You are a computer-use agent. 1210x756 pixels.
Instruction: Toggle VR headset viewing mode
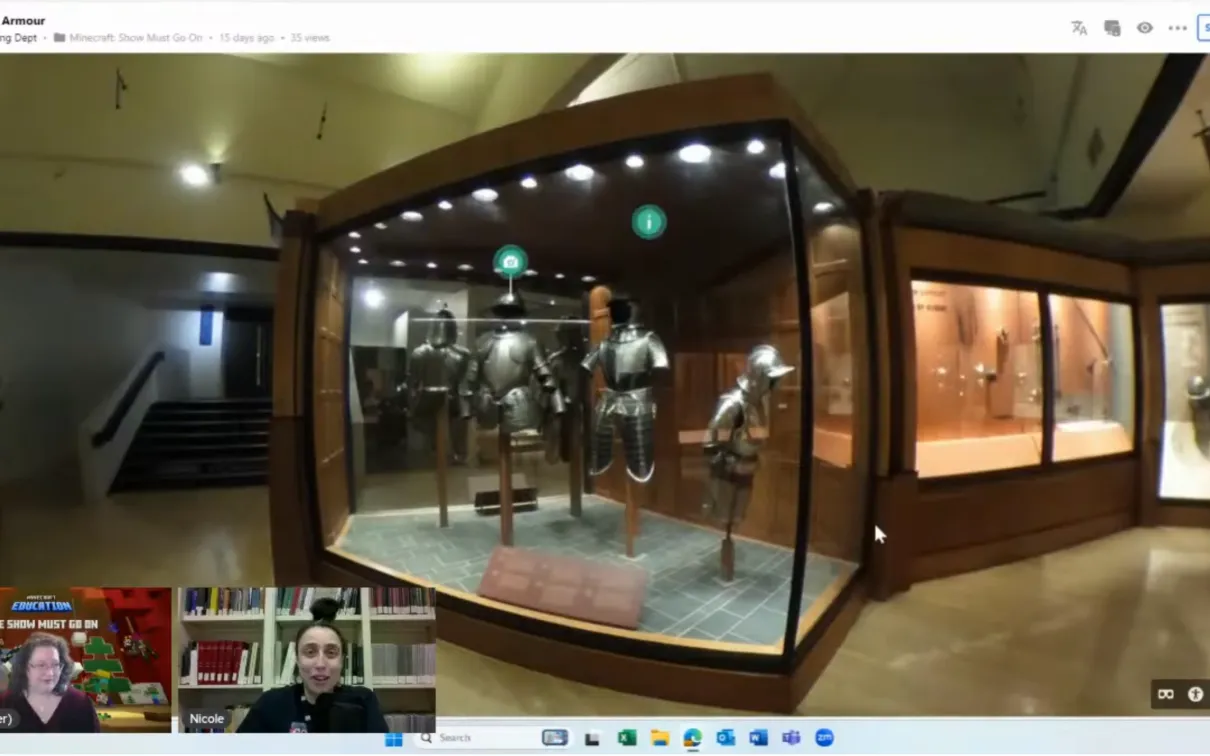[1164, 693]
